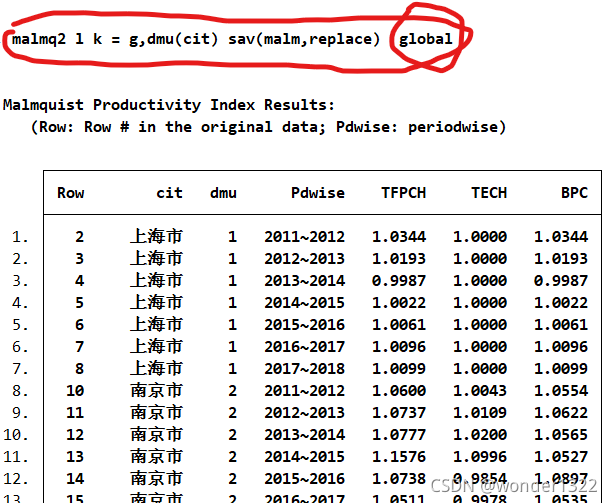Click period 2017~2018 for 上海市
The image size is (612, 503).
[x=304, y=368]
